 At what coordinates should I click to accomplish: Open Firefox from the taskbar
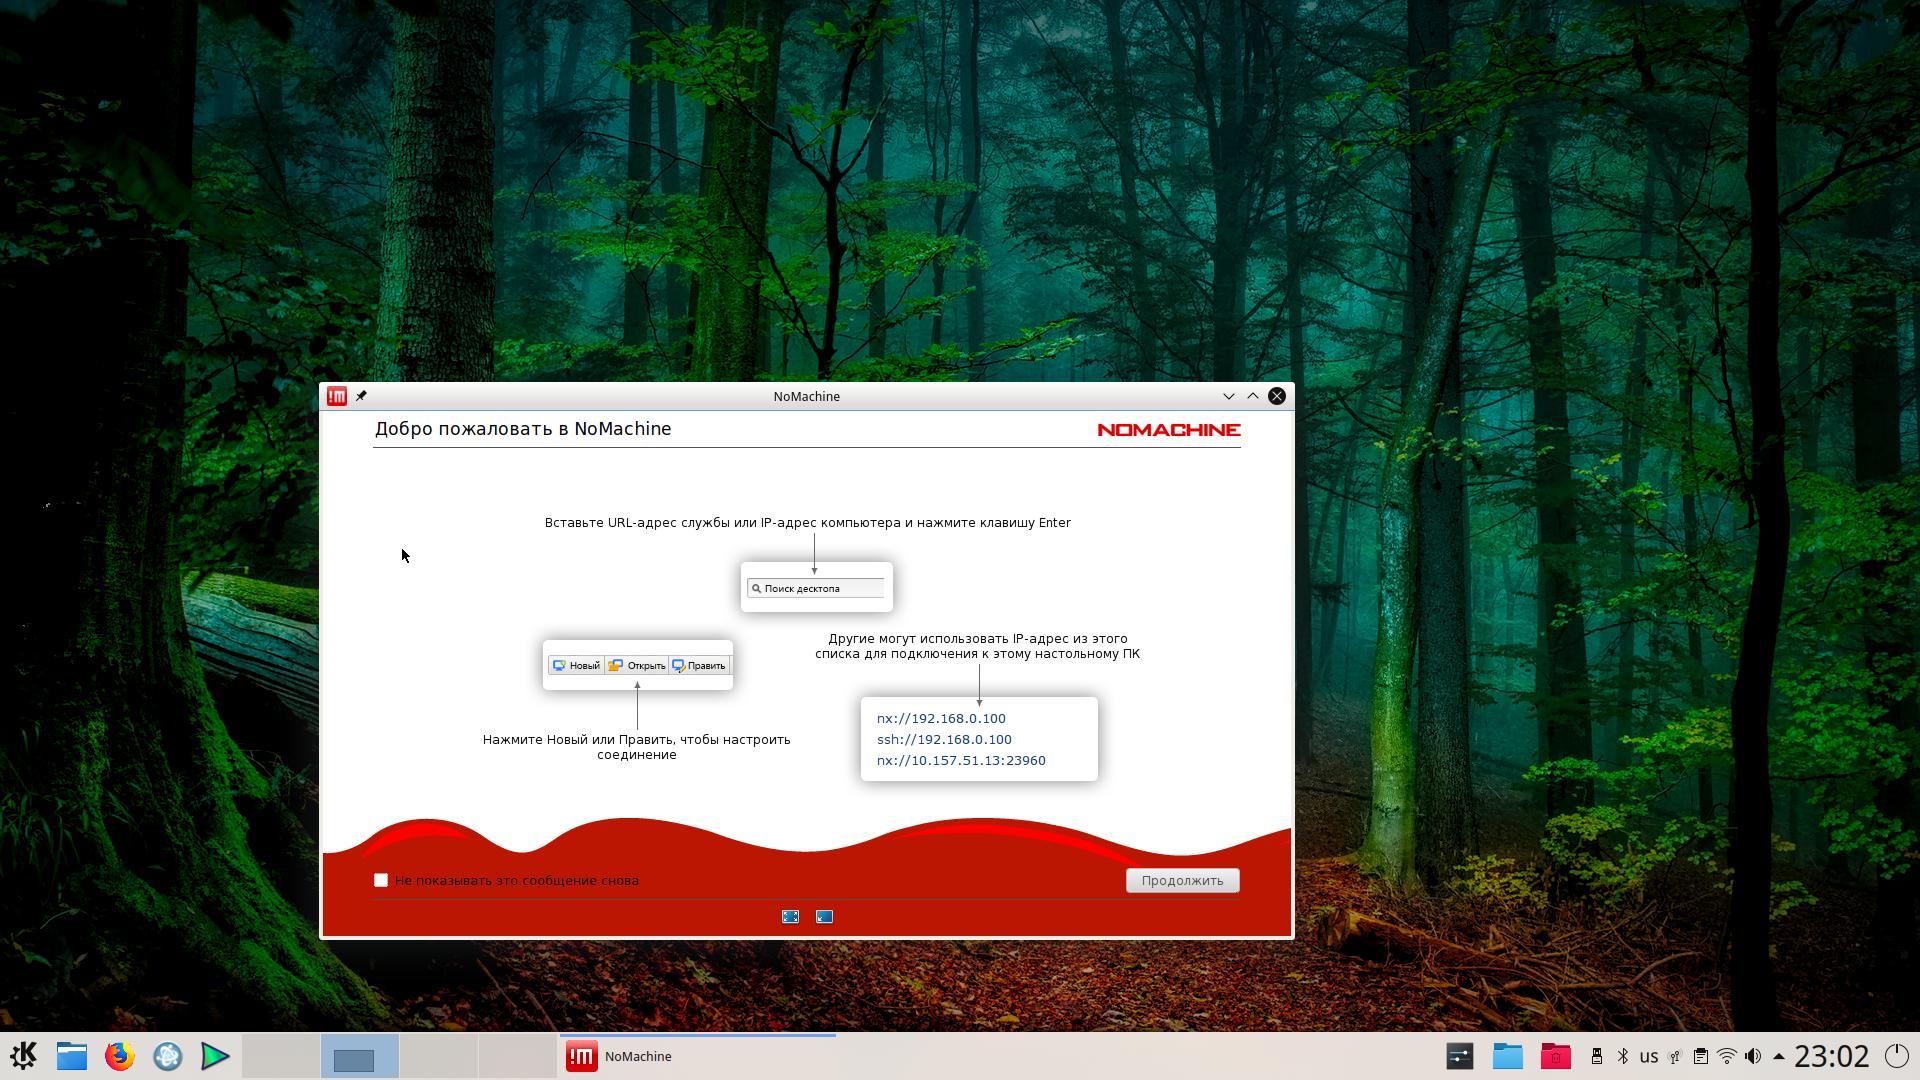pos(119,1056)
